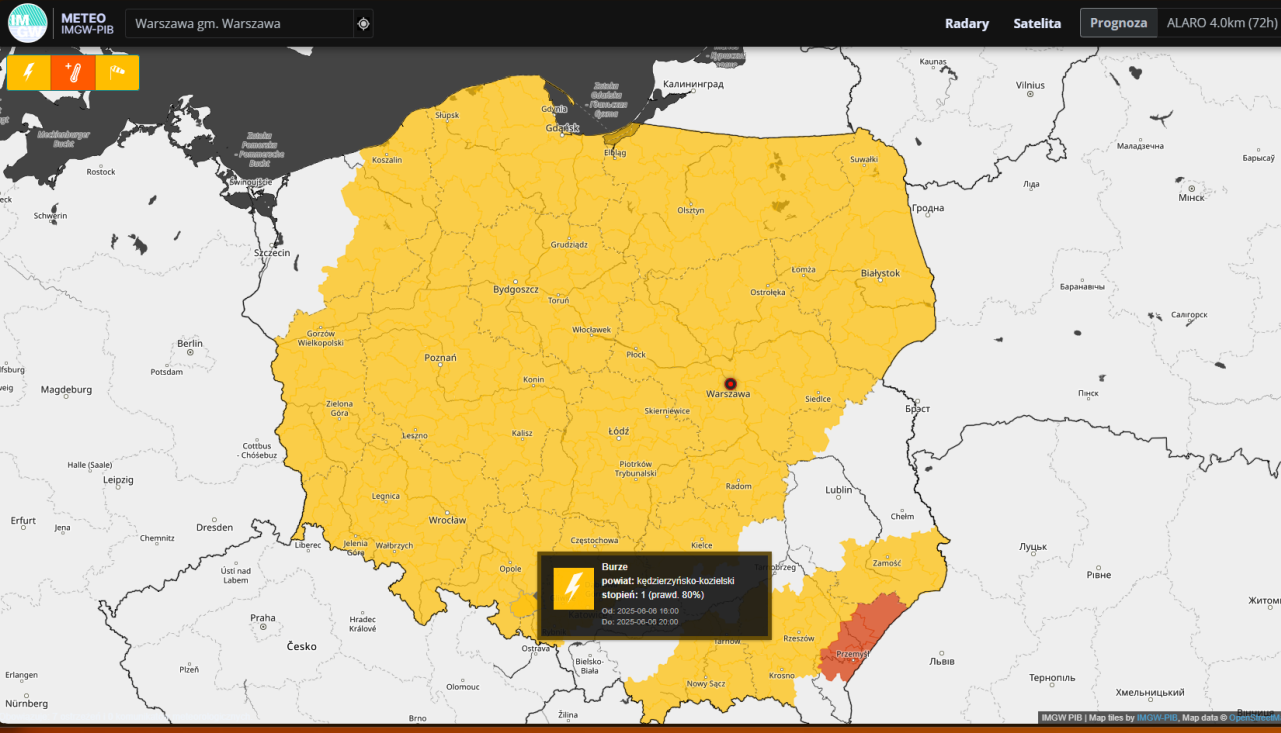This screenshot has width=1281, height=733.
Task: Select the heat warning thermometer icon
Action: coord(73,72)
